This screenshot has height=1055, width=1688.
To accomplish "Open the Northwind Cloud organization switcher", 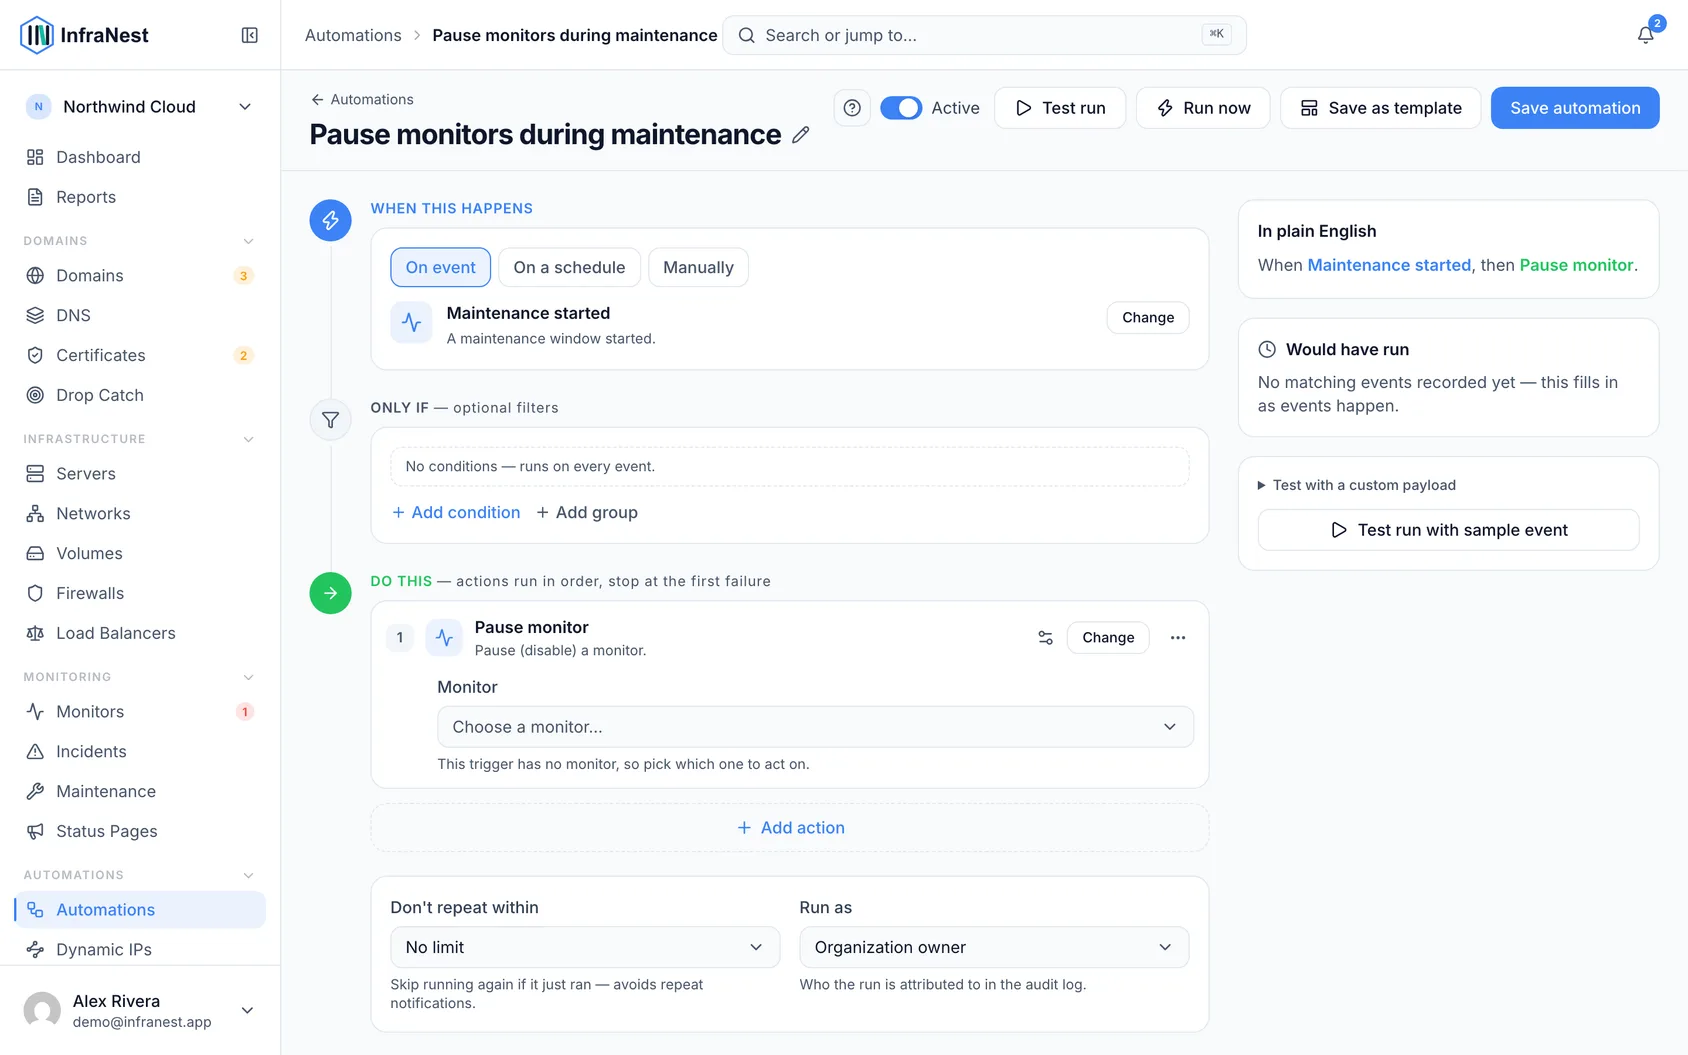I will pos(140,107).
